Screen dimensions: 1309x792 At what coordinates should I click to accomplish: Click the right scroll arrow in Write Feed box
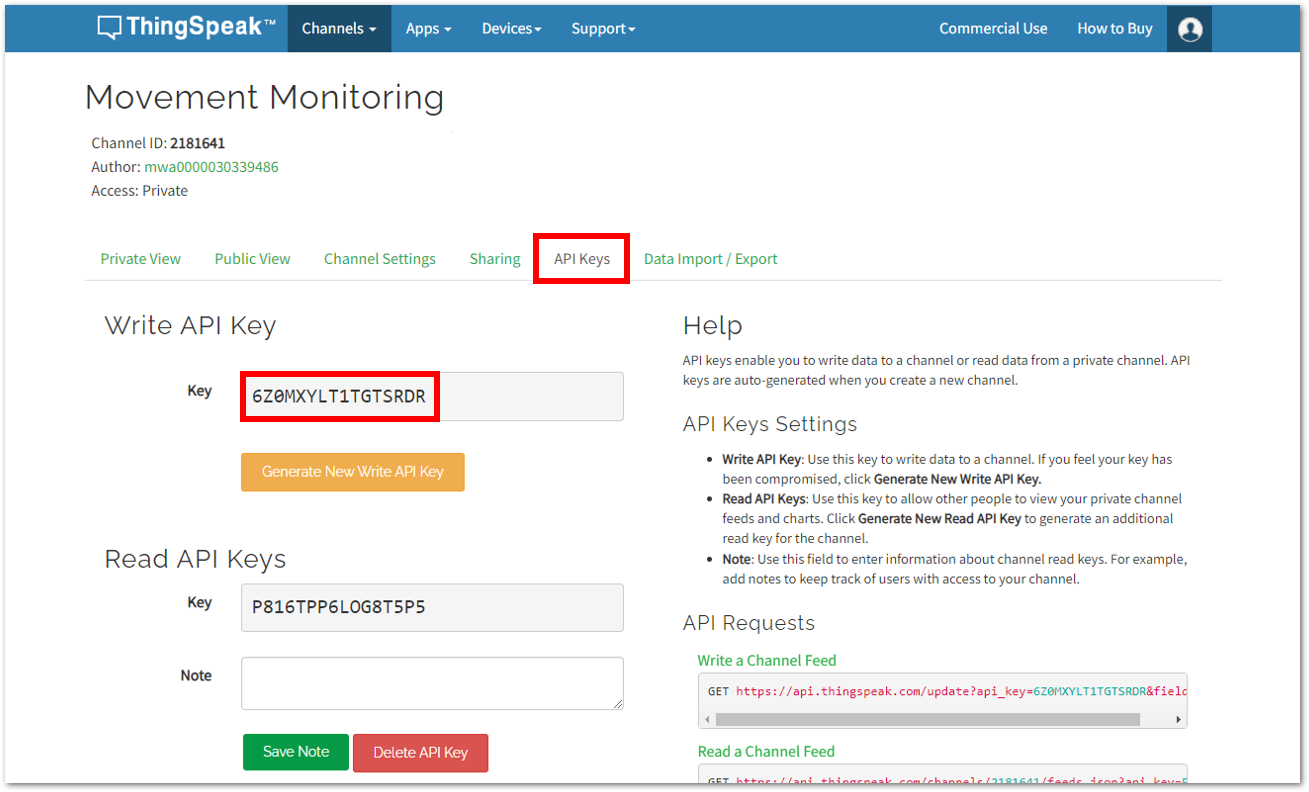[1179, 719]
